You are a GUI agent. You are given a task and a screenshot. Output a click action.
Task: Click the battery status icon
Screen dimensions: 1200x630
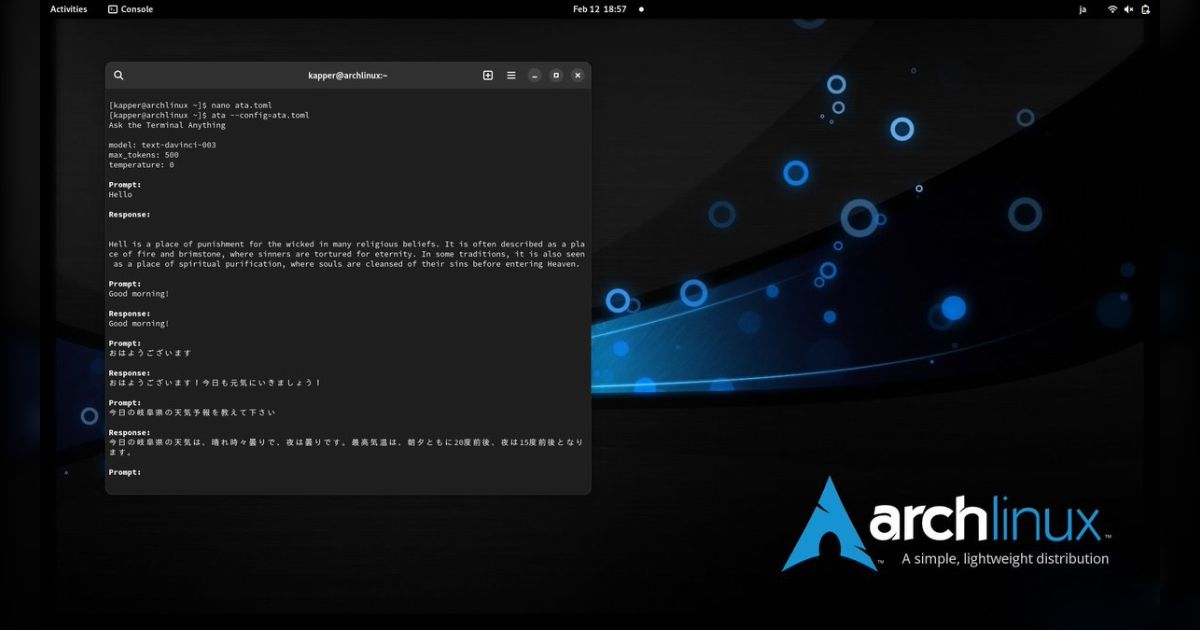(1145, 9)
